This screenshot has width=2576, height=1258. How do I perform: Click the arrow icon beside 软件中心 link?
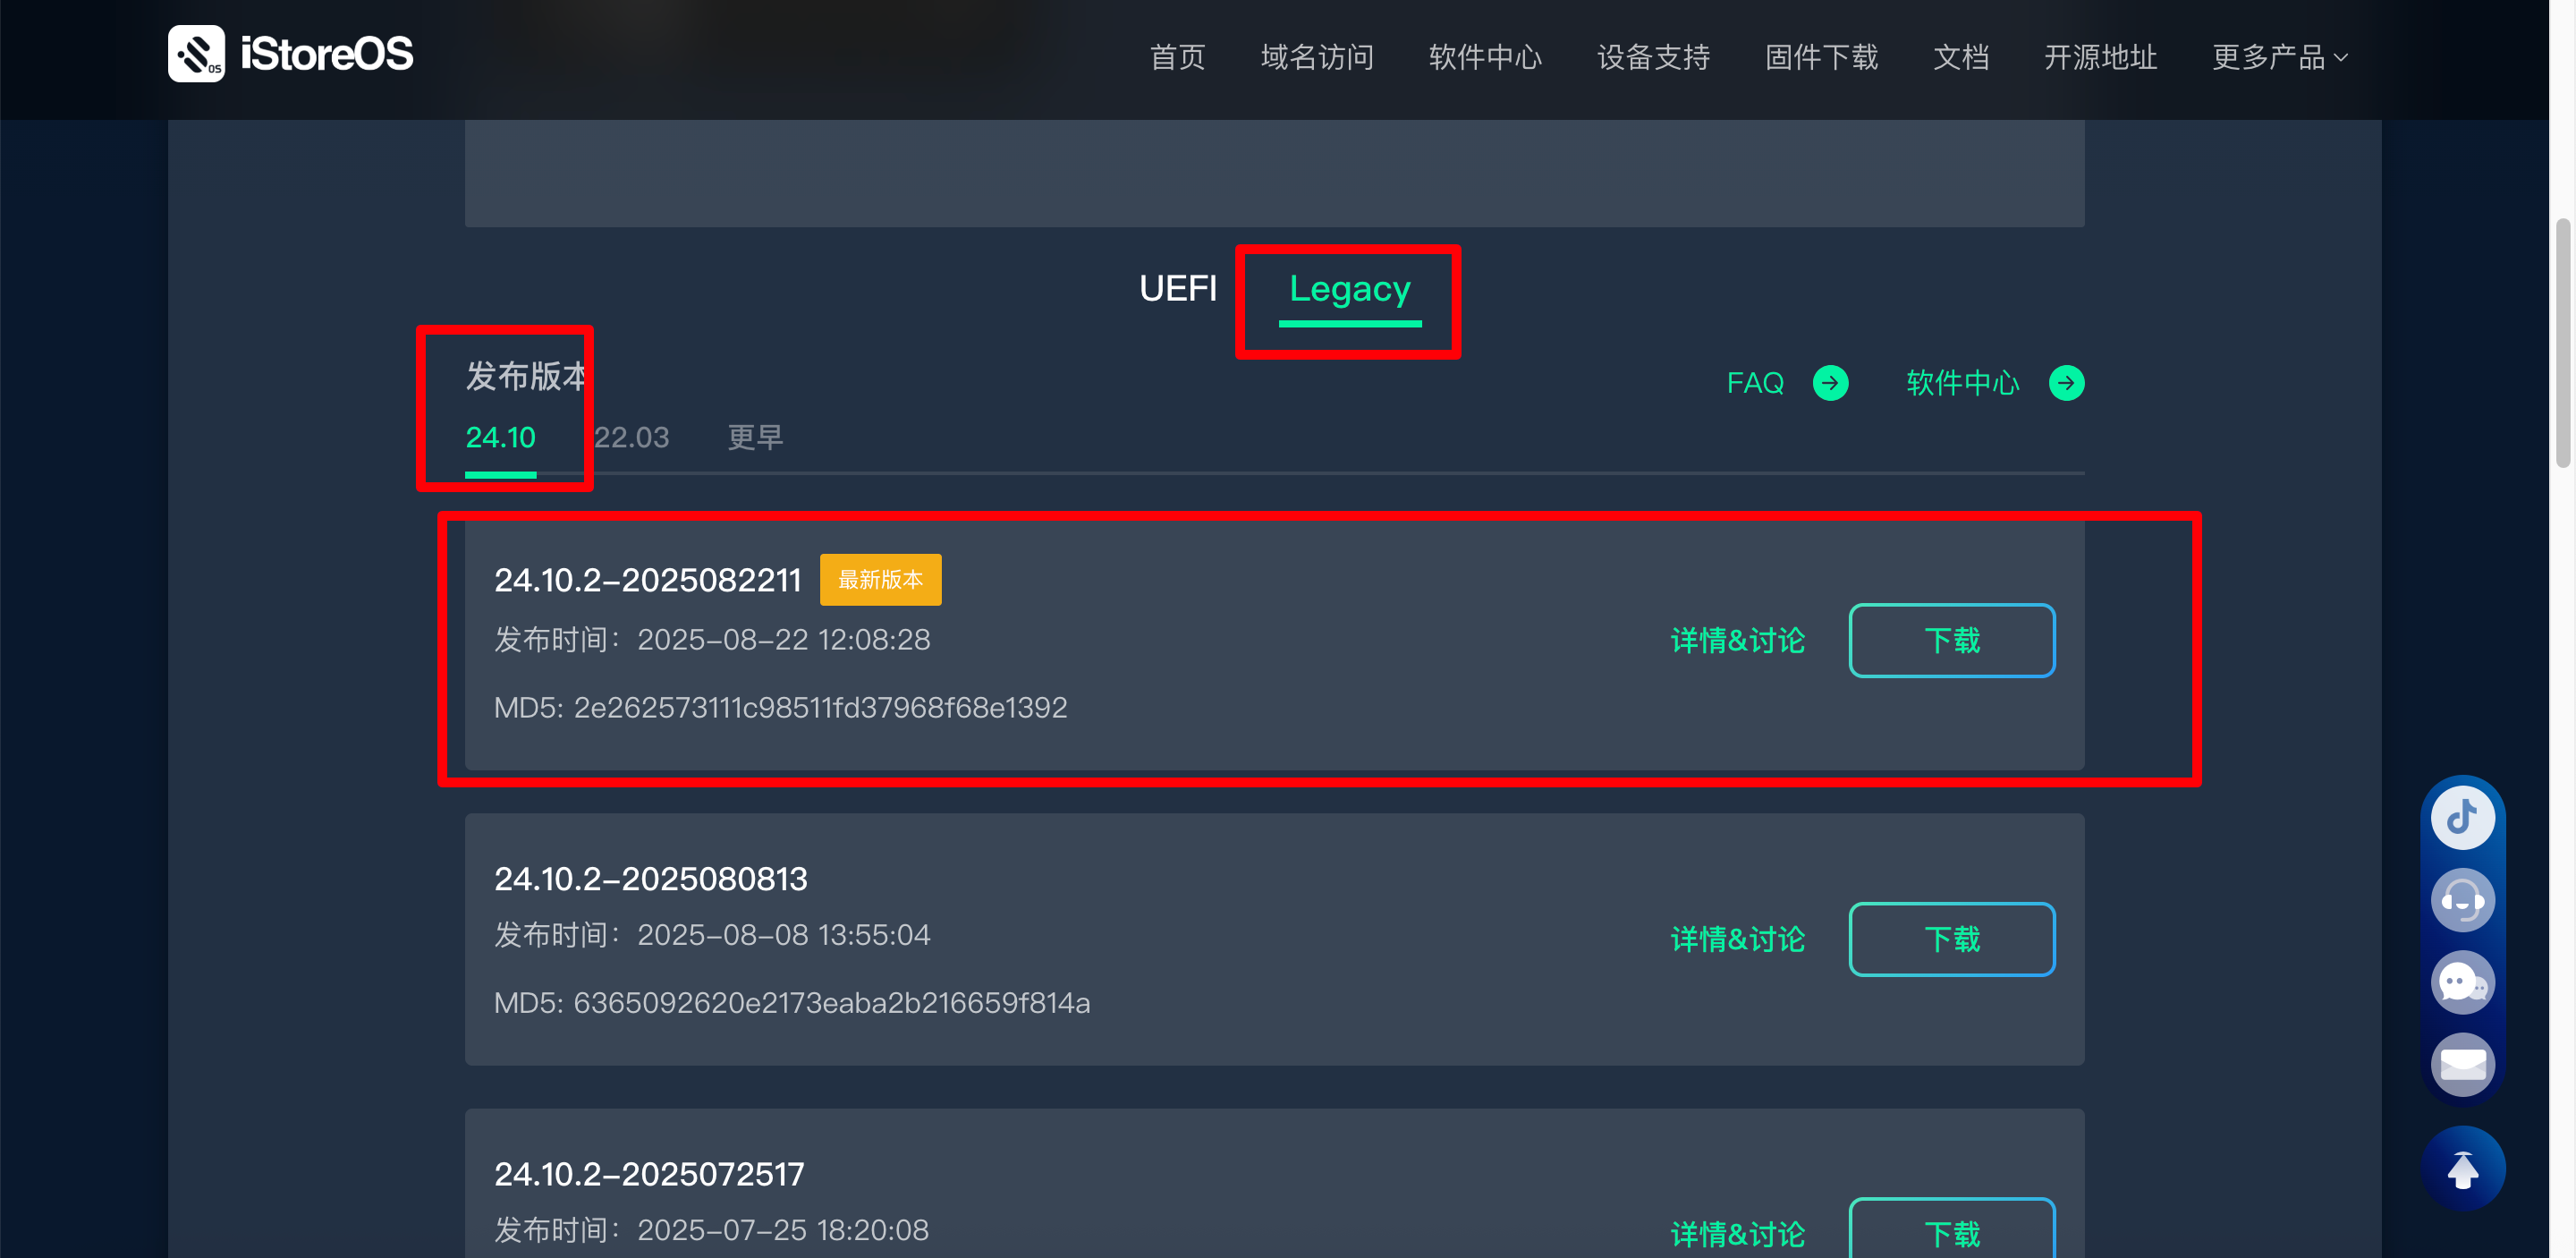pyautogui.click(x=2066, y=383)
